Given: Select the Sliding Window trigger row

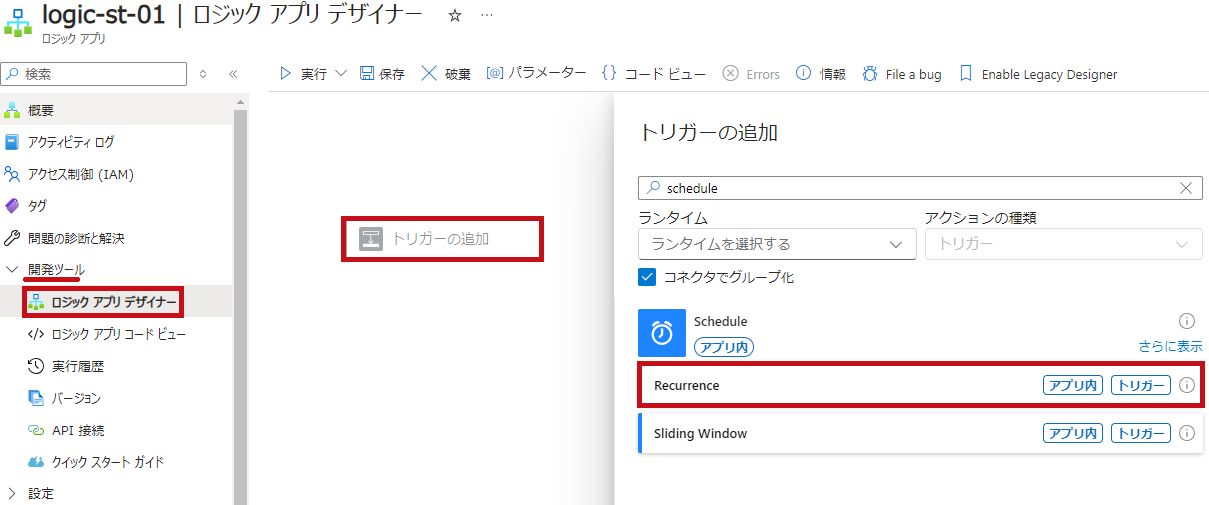Looking at the screenshot, I should [x=920, y=433].
